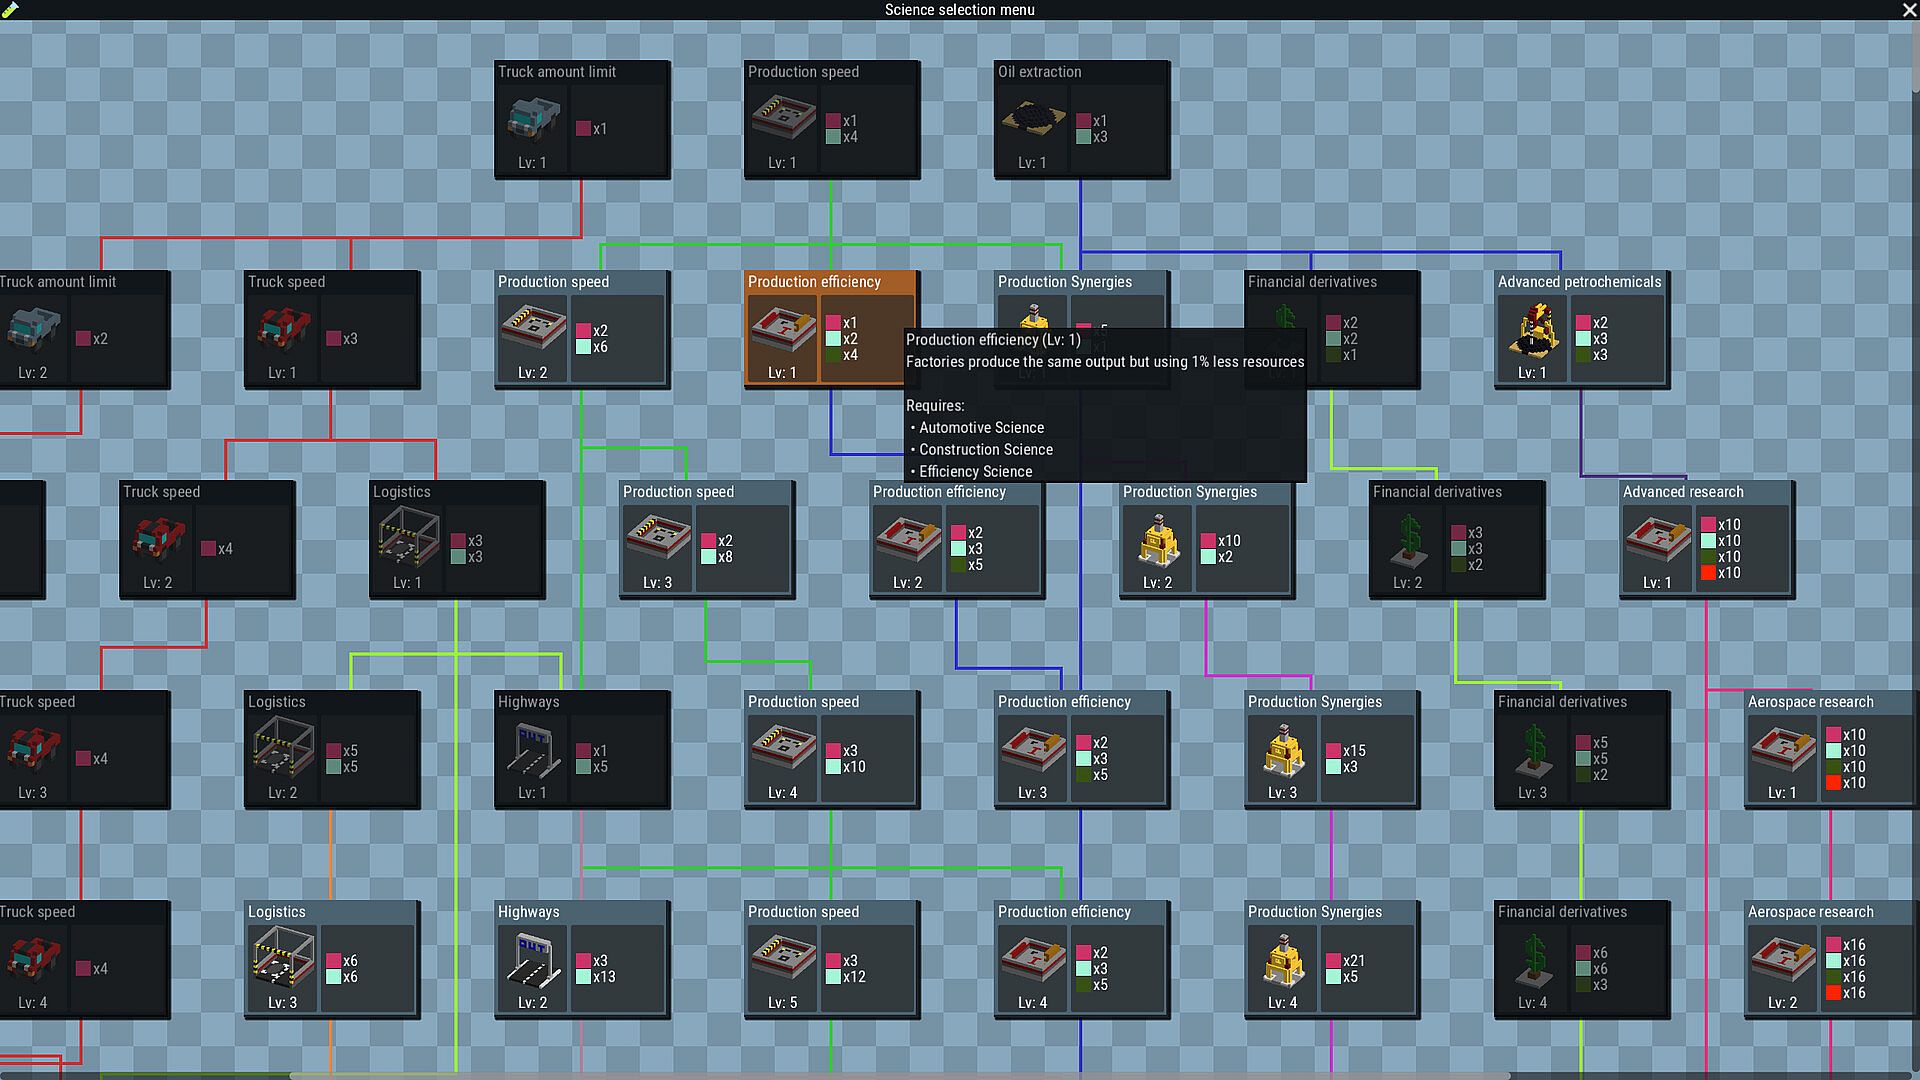Select the Advanced petrochemicals Lv: 1 icon
This screenshot has height=1080, width=1920.
coord(1532,330)
